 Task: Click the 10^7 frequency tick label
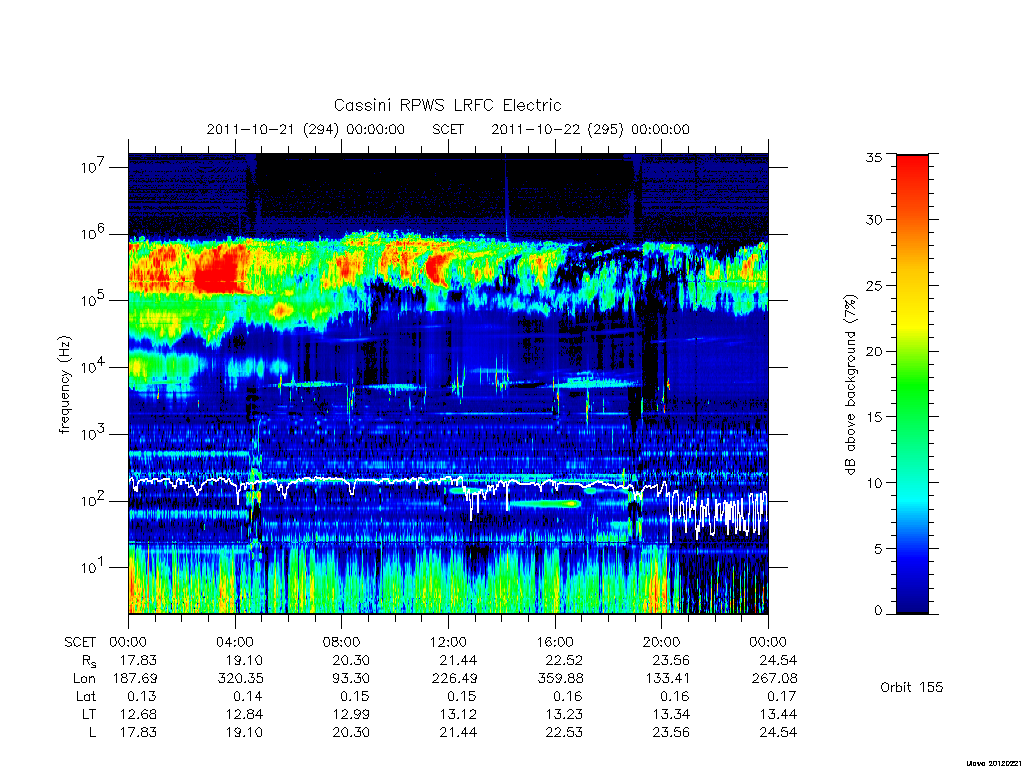click(x=92, y=166)
